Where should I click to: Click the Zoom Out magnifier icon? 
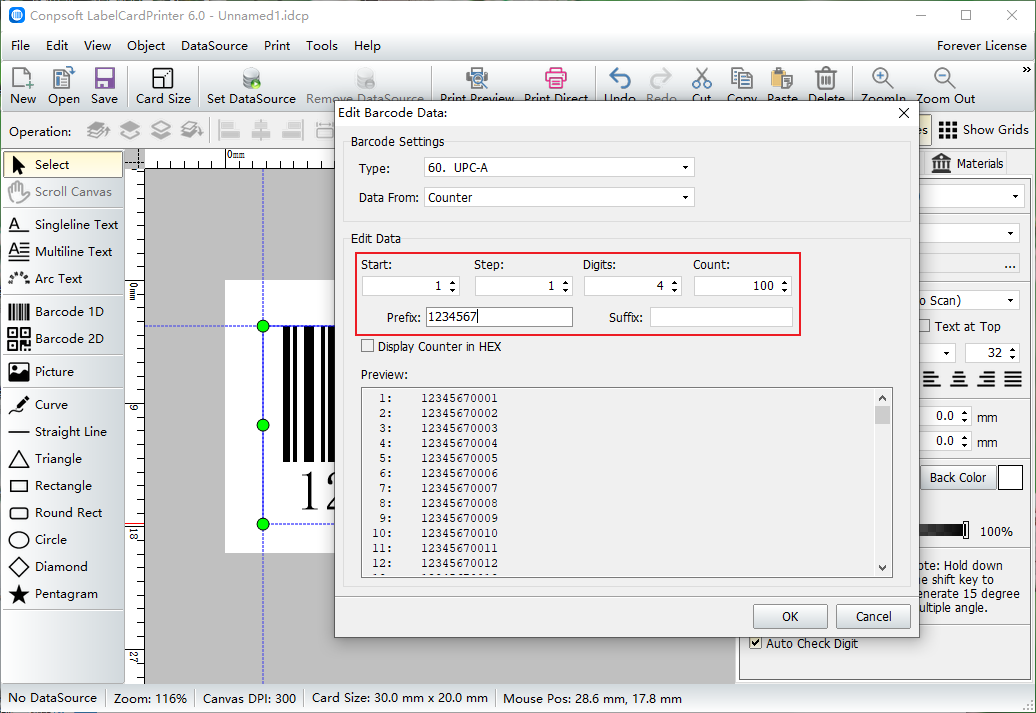point(945,78)
